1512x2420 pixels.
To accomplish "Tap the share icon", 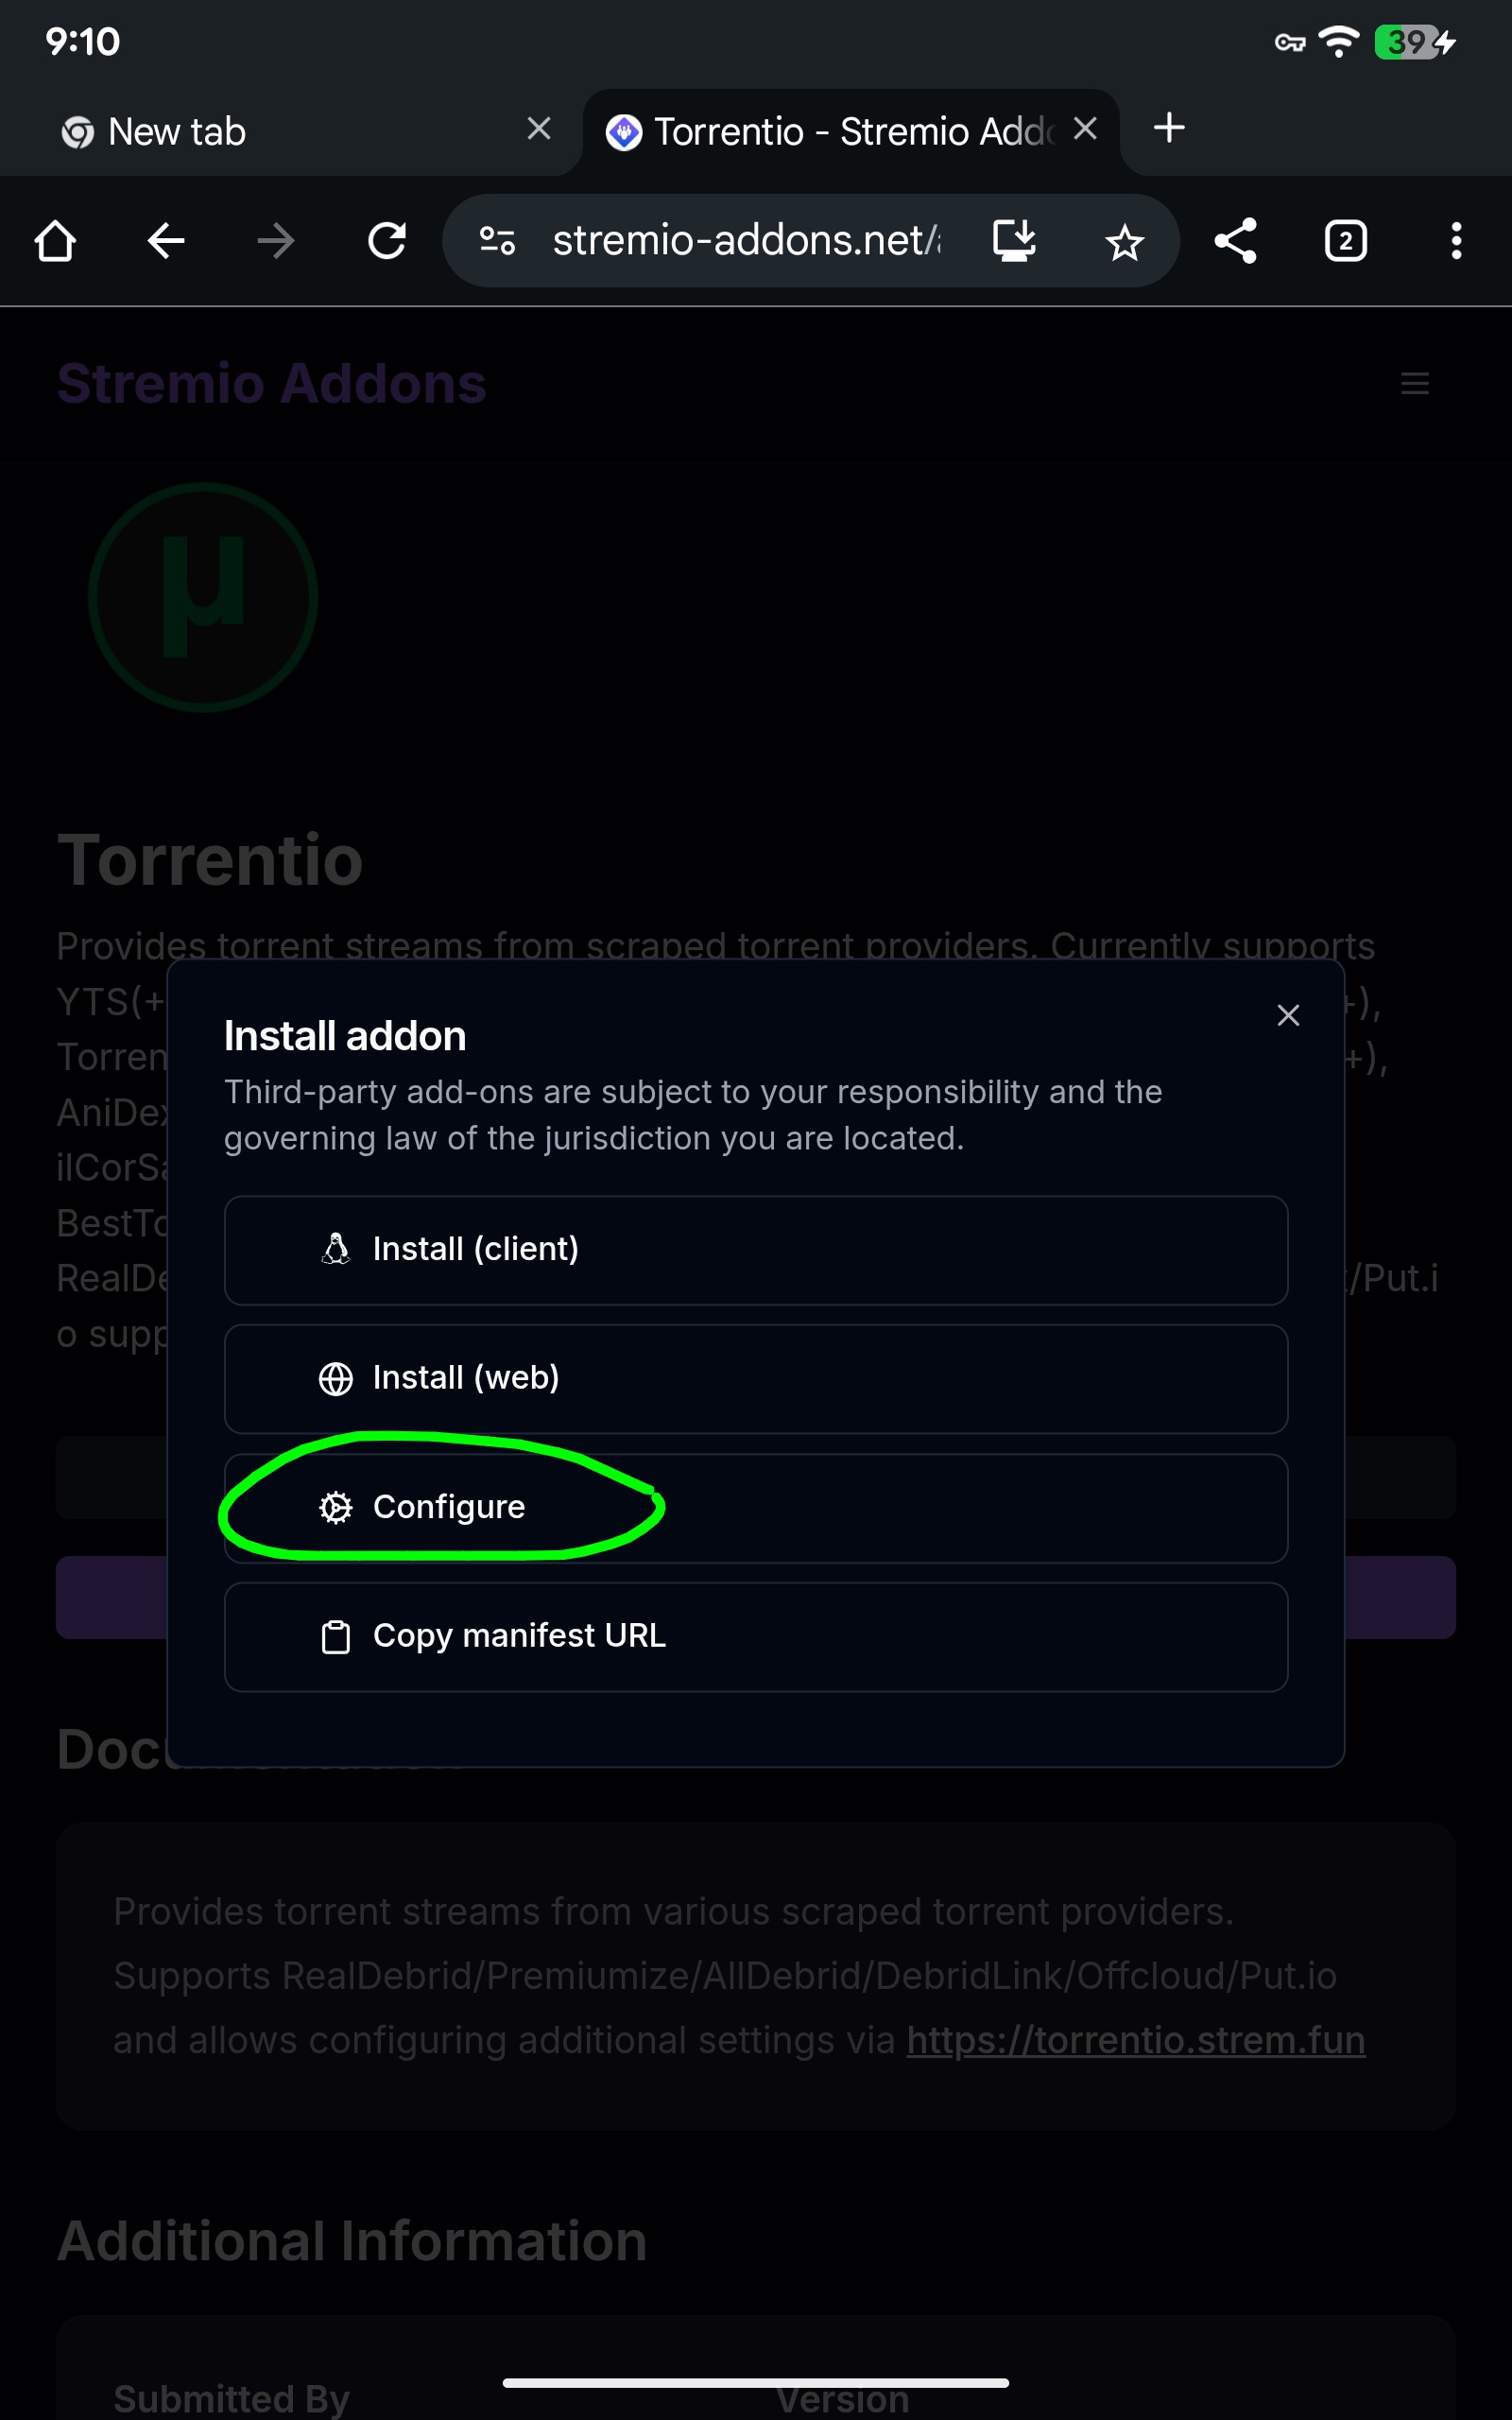I will click(1235, 241).
